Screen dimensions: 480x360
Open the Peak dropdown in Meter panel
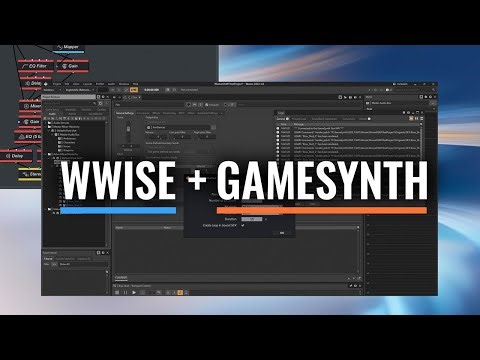pos(401,109)
